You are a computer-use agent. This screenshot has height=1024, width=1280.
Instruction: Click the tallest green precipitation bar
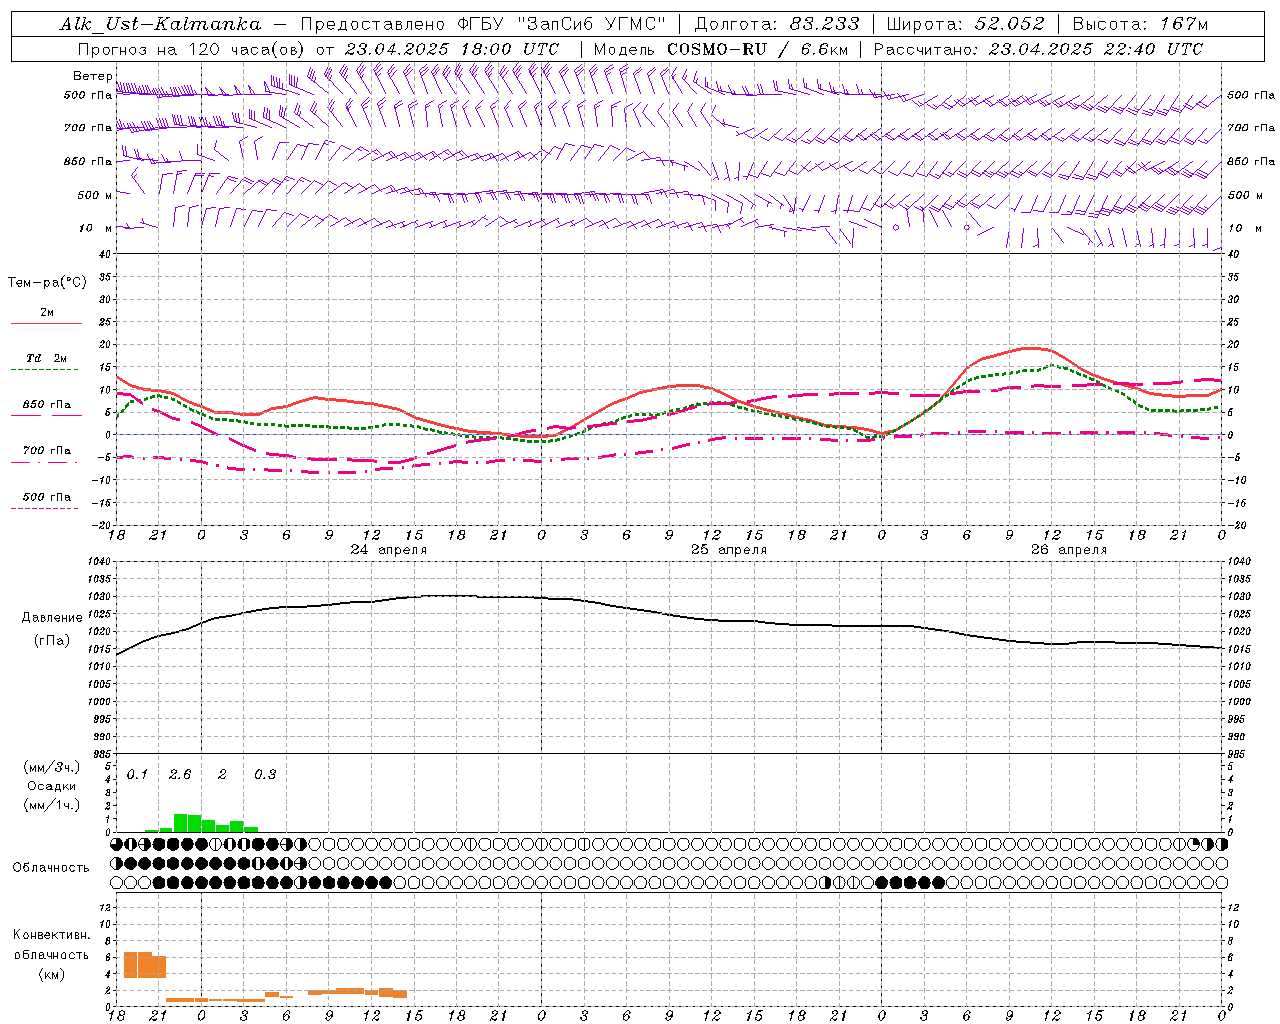(x=181, y=823)
